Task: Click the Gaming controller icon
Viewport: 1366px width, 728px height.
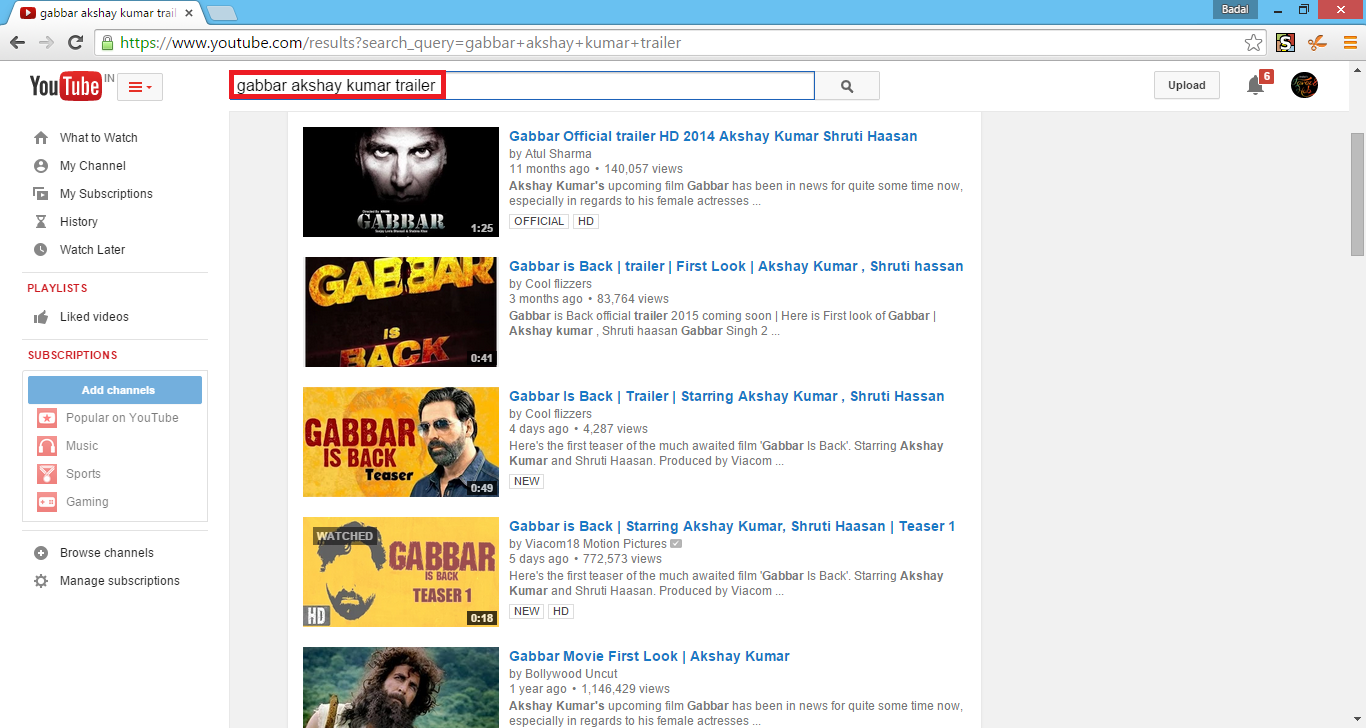Action: click(47, 502)
